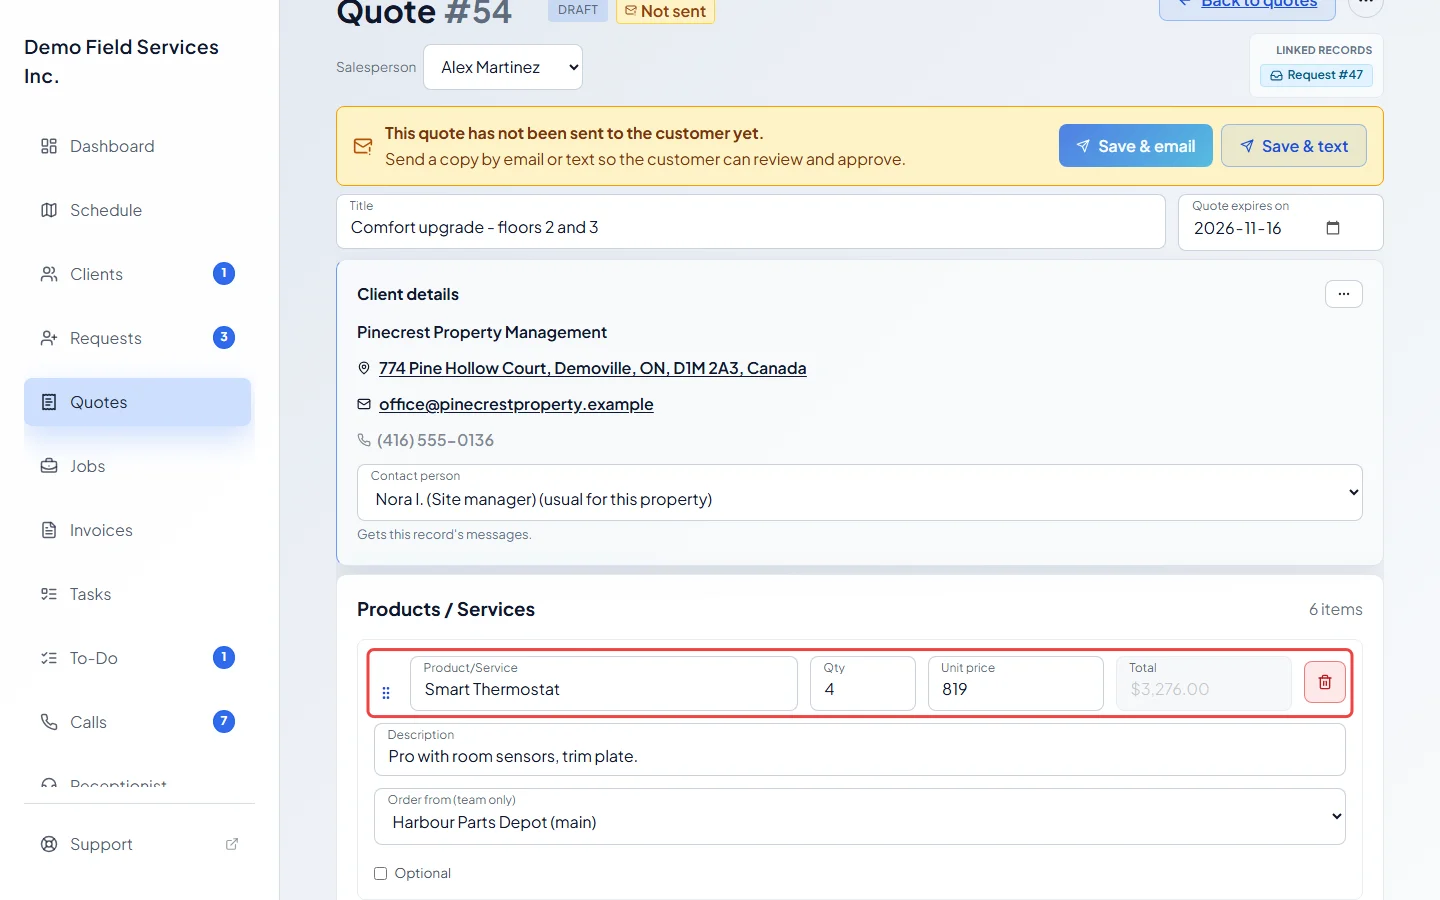Image resolution: width=1440 pixels, height=900 pixels.
Task: Click the "Not sent" status badge
Action: click(665, 10)
